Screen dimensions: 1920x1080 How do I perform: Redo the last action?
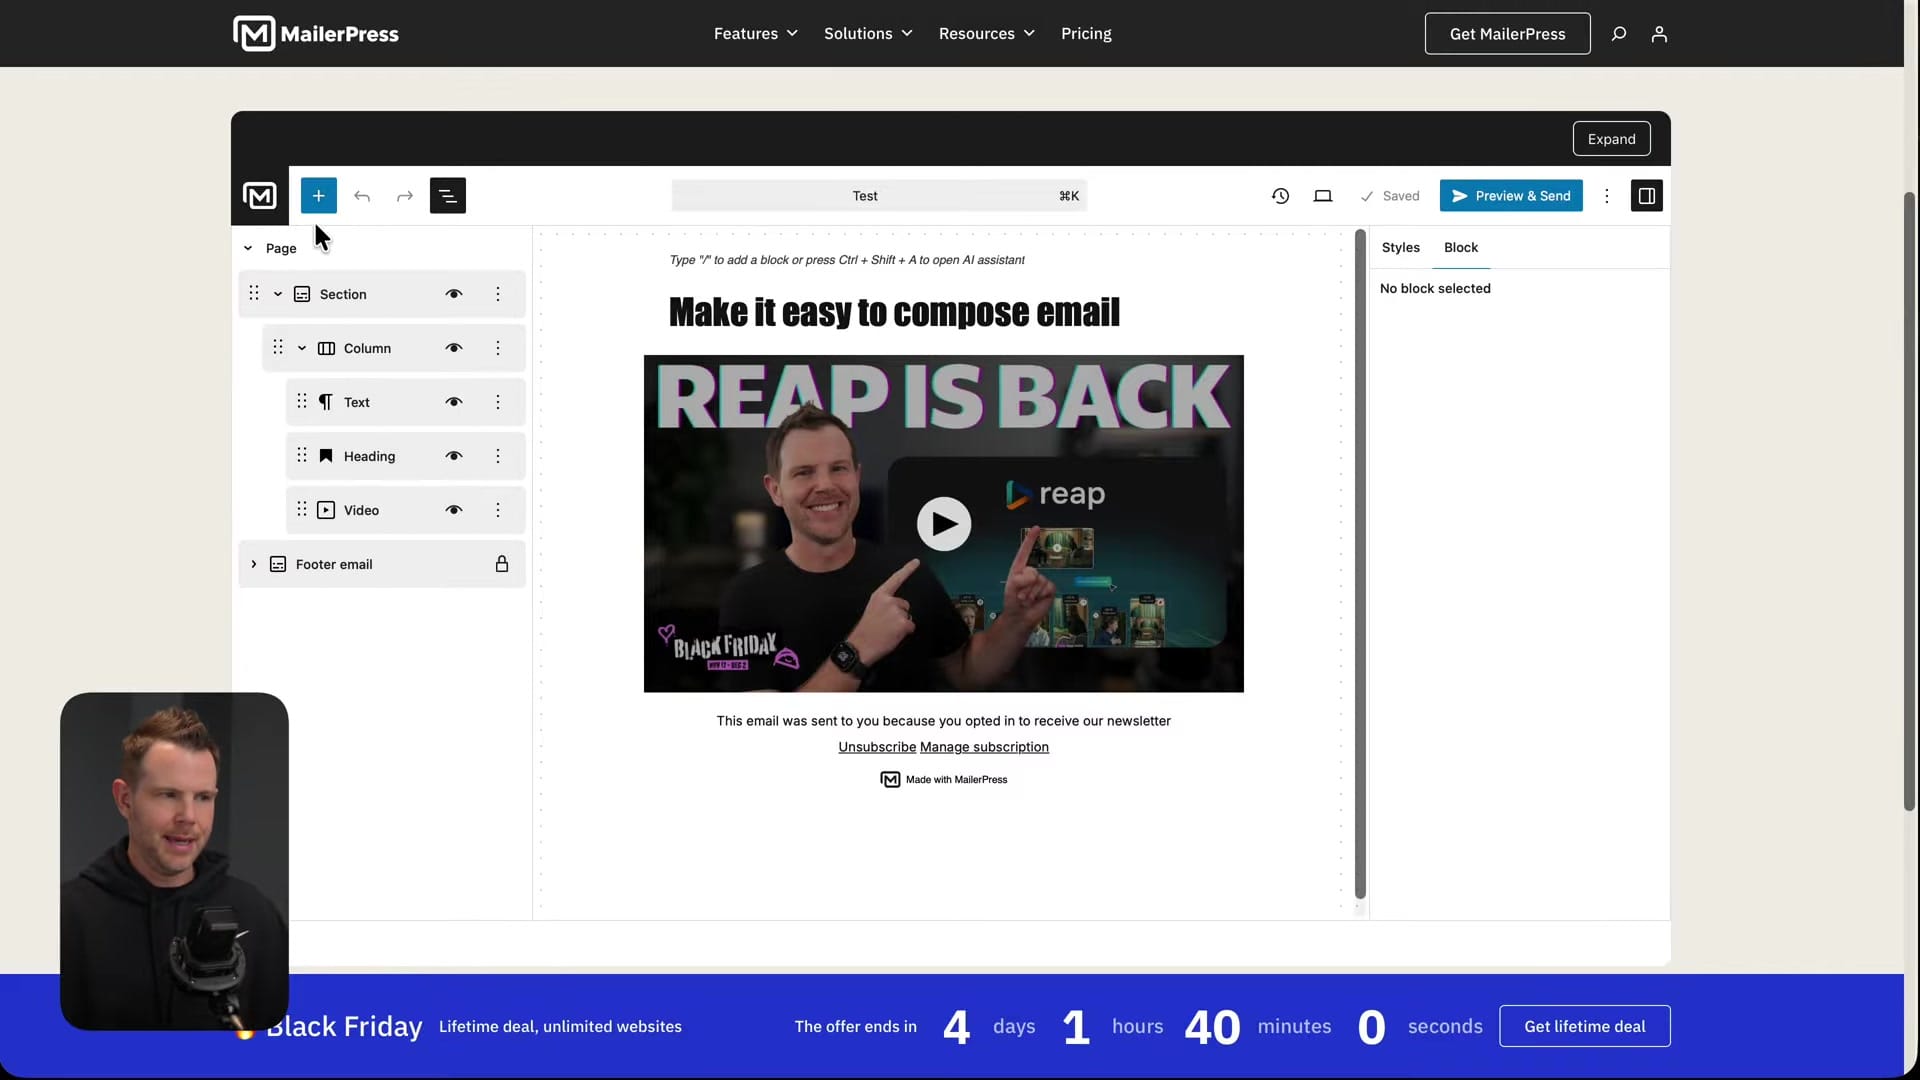point(405,196)
